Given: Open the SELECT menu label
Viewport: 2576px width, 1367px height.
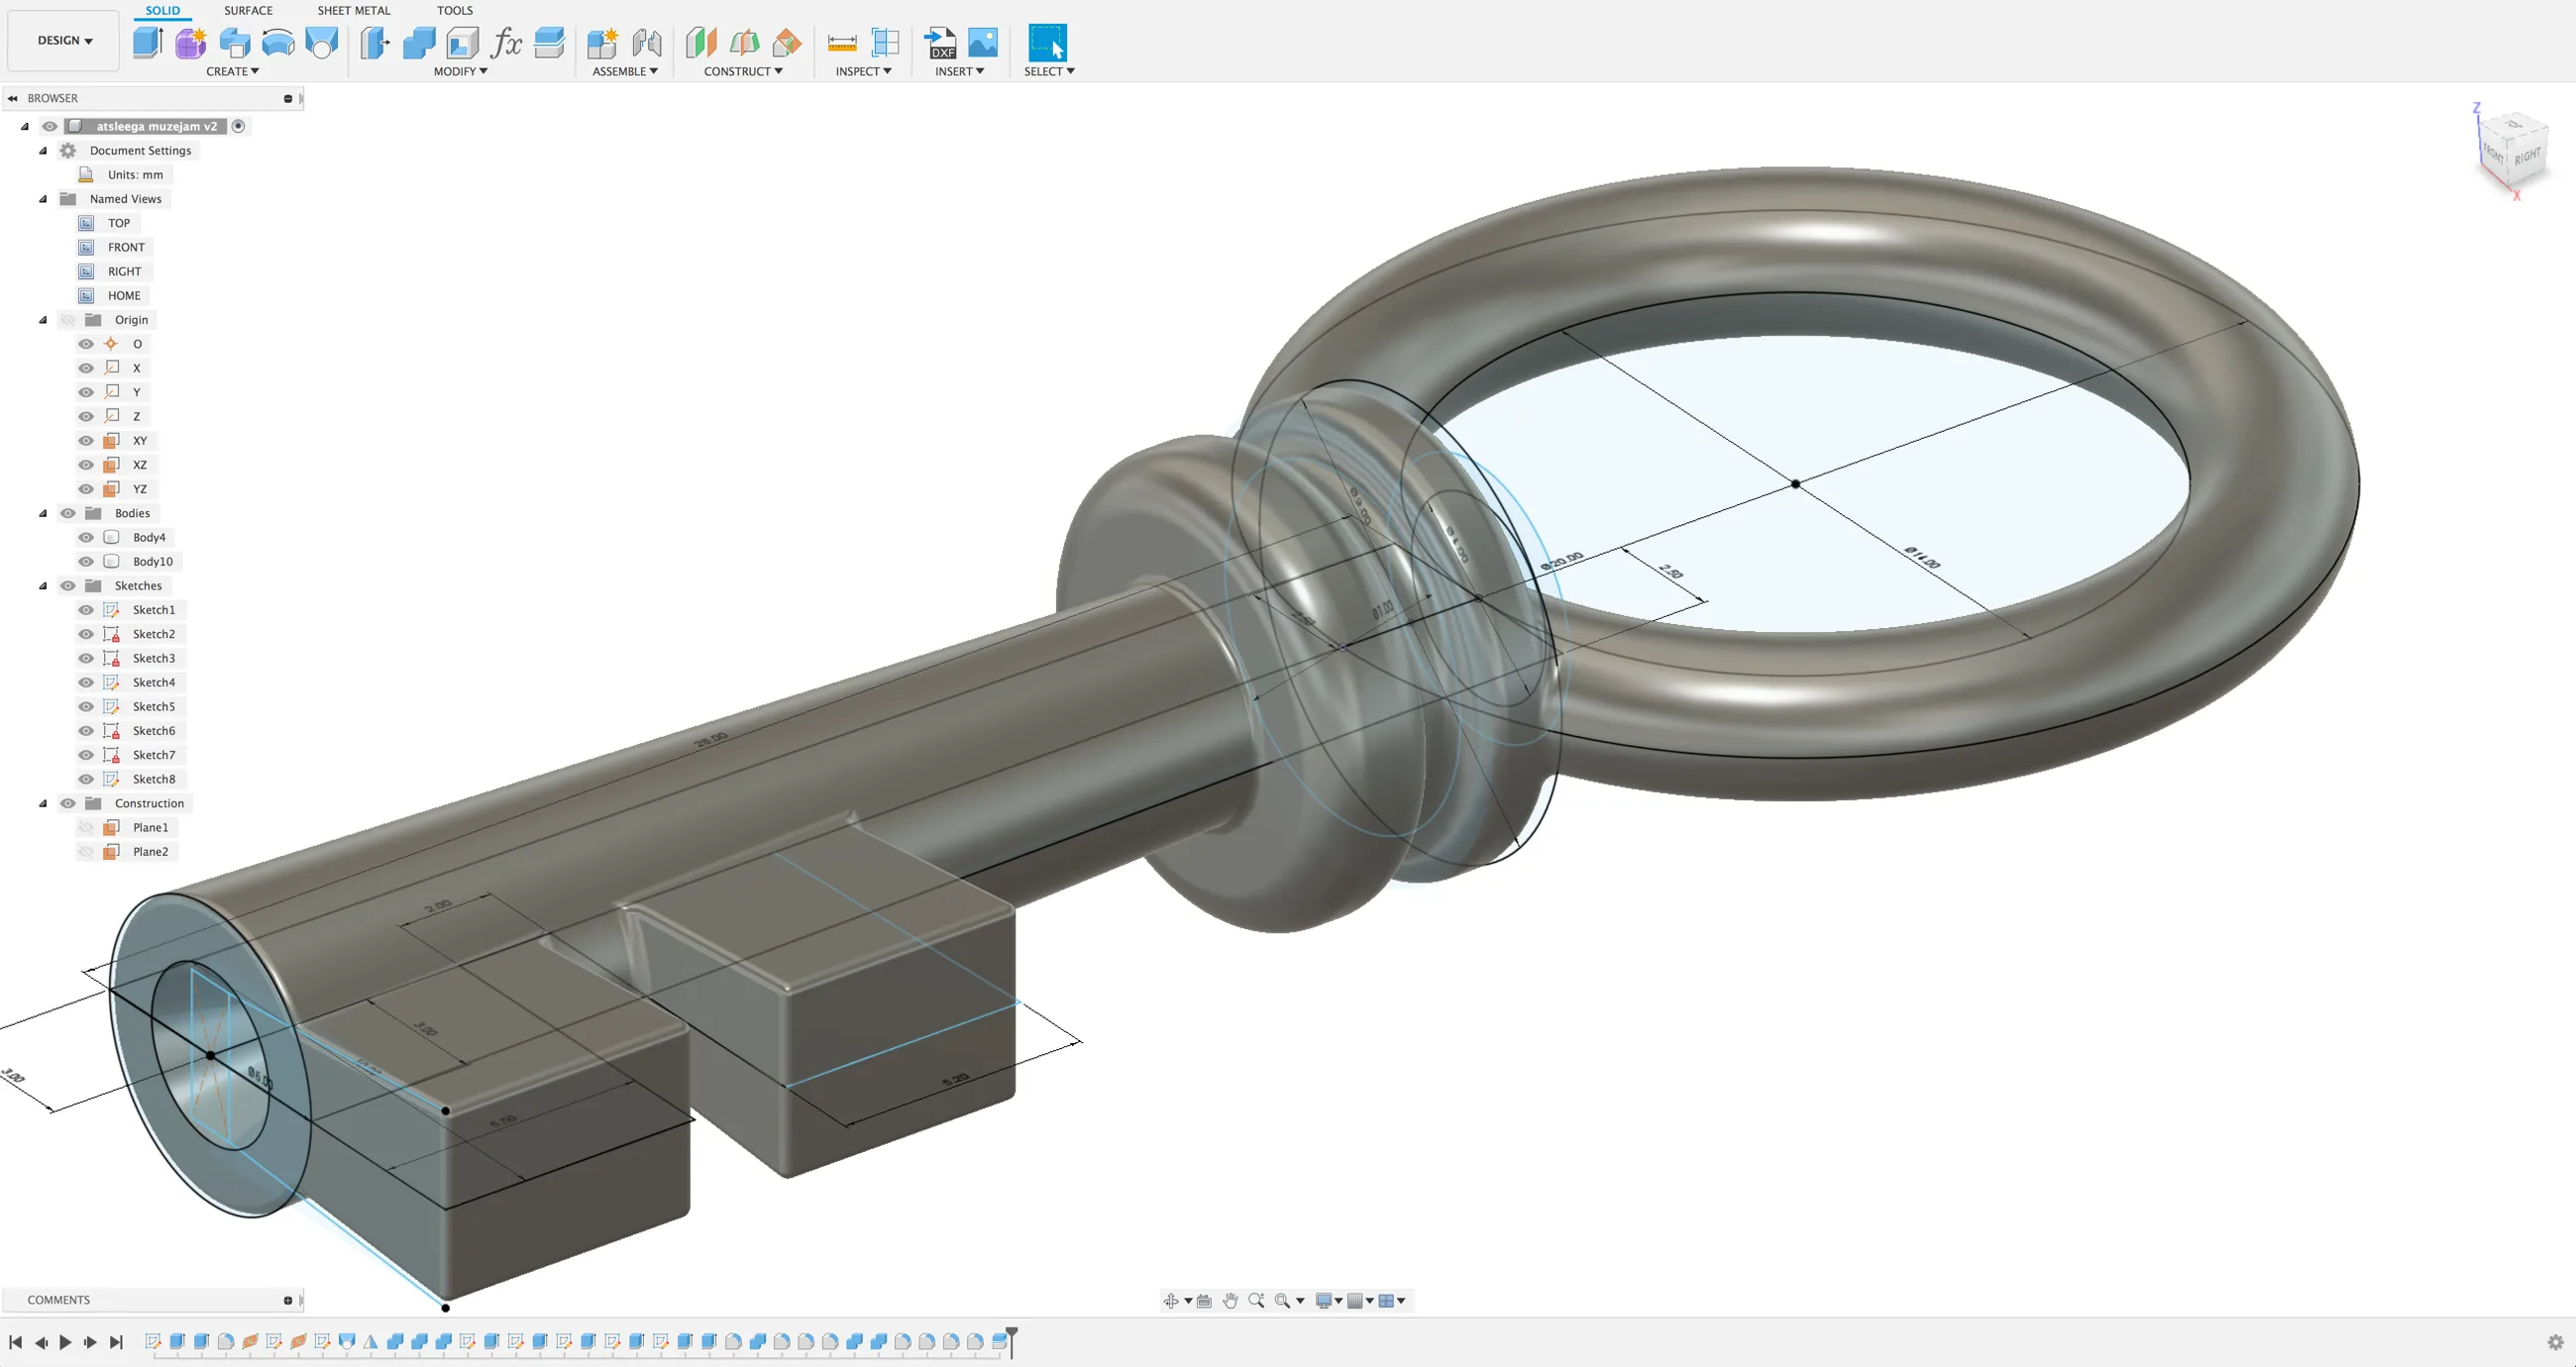Looking at the screenshot, I should (x=1049, y=71).
